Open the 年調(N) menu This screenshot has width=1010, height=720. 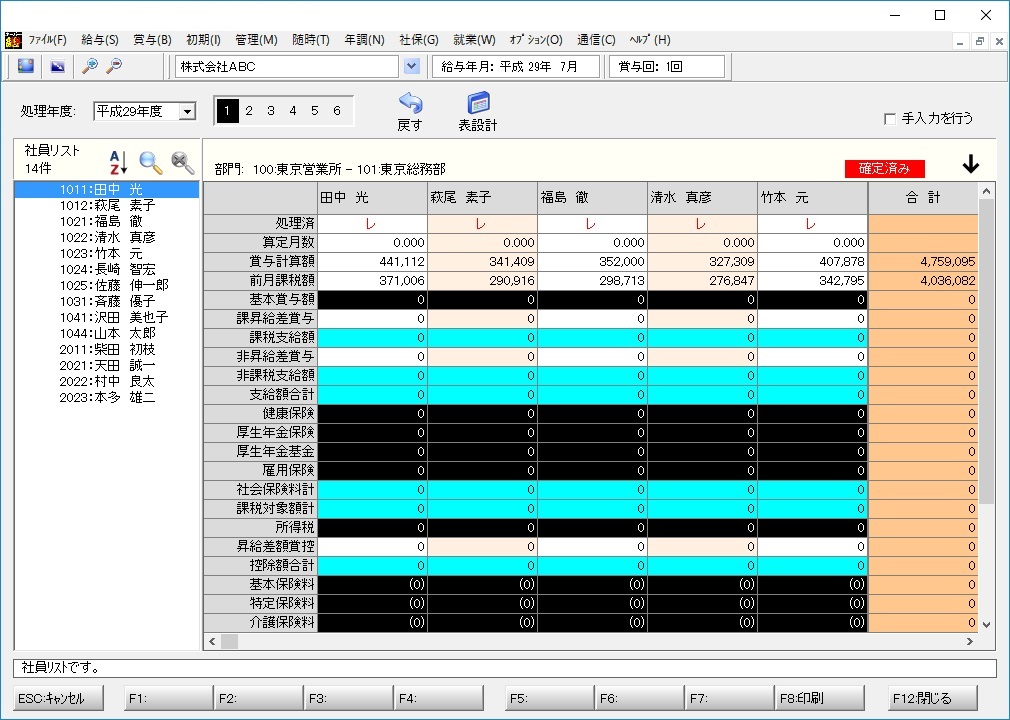pos(364,40)
